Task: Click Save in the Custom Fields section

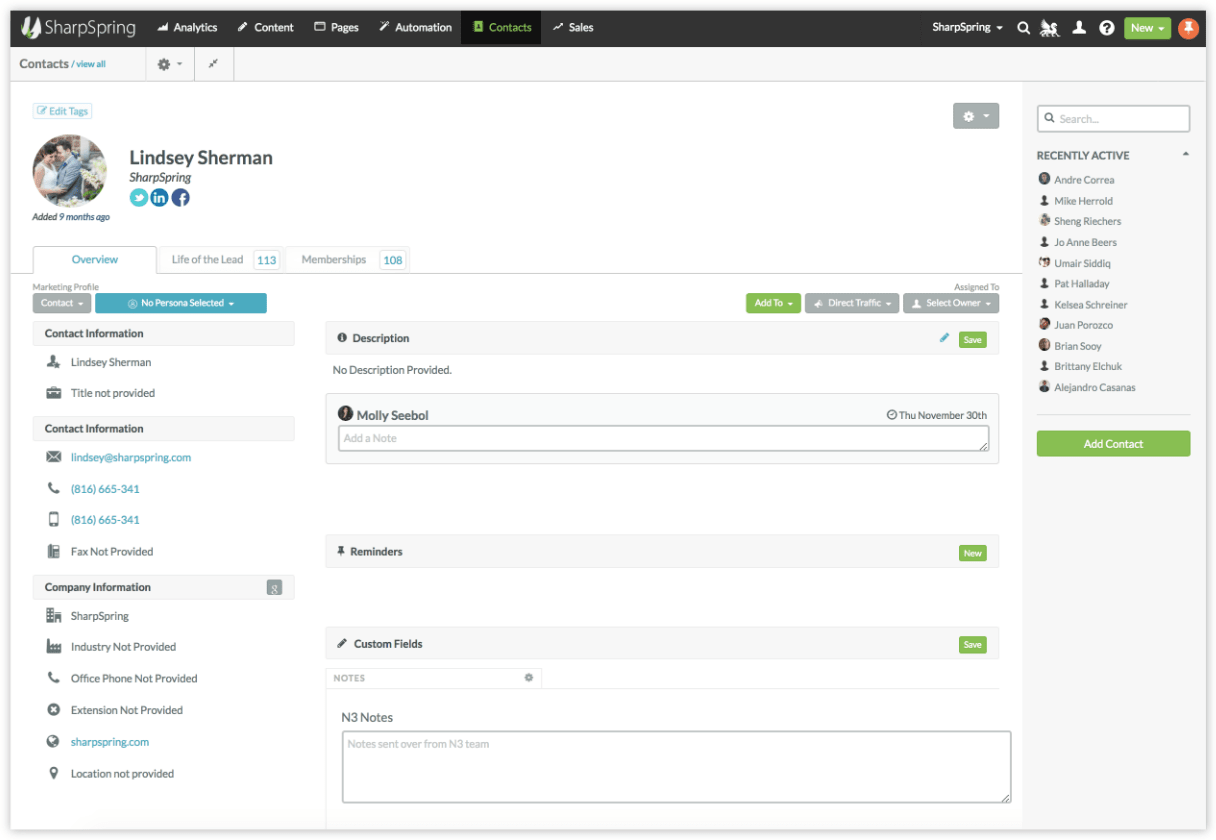Action: (x=972, y=645)
